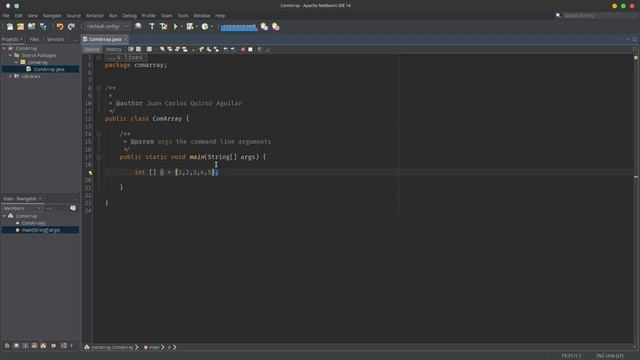Open the Run Project dropdown arrow
640x360 pixels.
[182, 27]
